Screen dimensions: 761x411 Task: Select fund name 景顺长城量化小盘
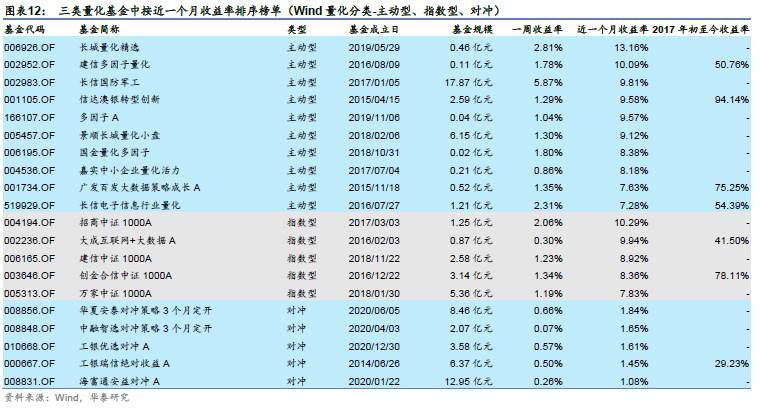click(119, 135)
